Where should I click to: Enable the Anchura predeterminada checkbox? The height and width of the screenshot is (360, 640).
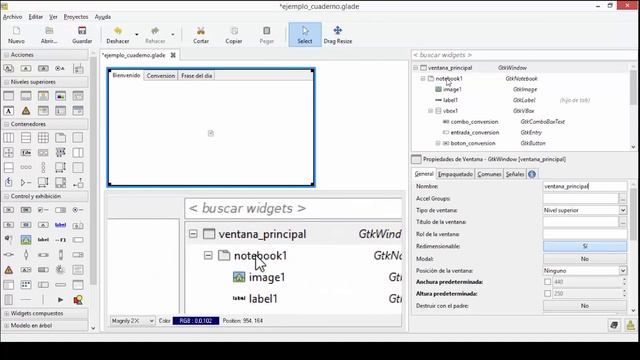click(x=547, y=282)
